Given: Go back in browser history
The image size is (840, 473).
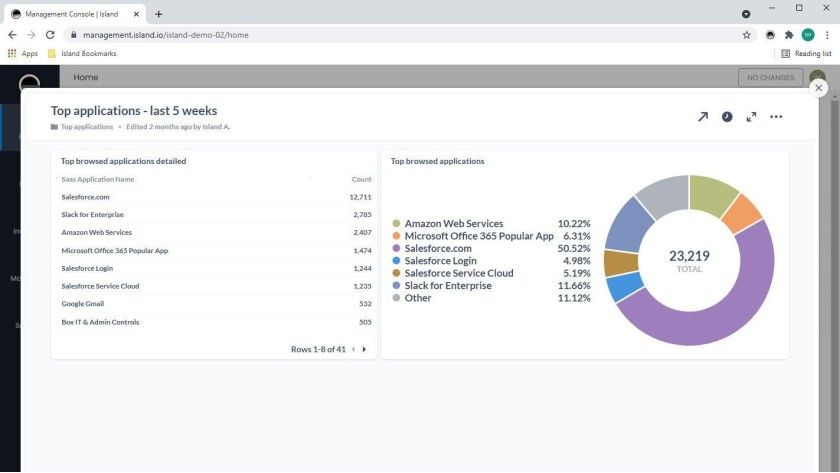Looking at the screenshot, I should [x=12, y=35].
